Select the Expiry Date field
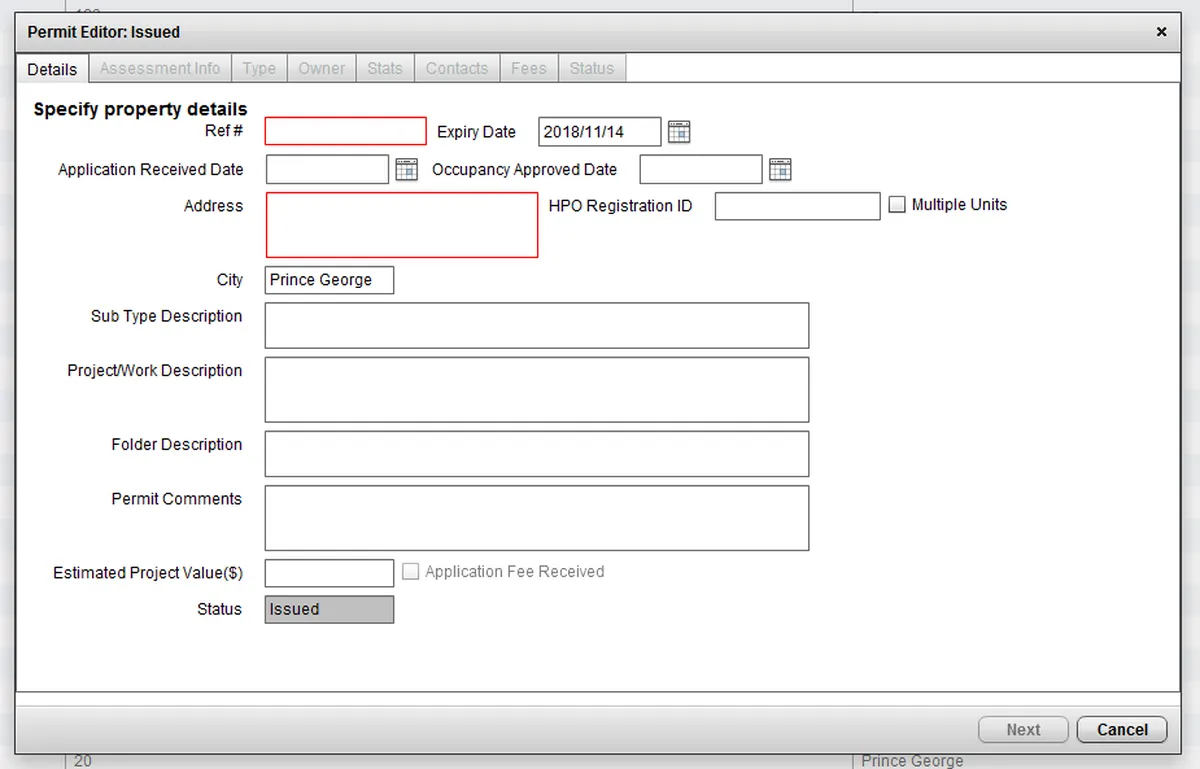This screenshot has height=769, width=1200. click(600, 132)
